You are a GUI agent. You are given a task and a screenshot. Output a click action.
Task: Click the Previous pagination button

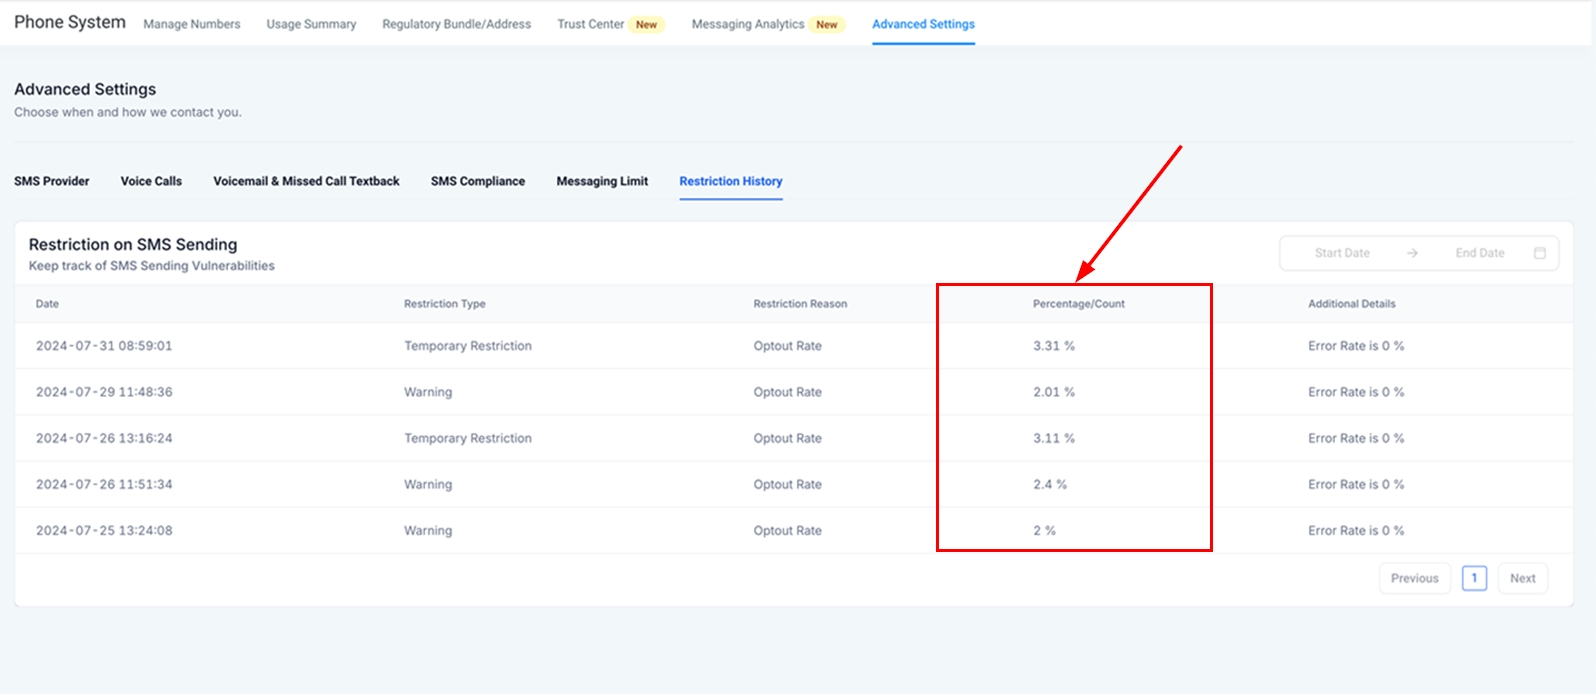point(1414,578)
